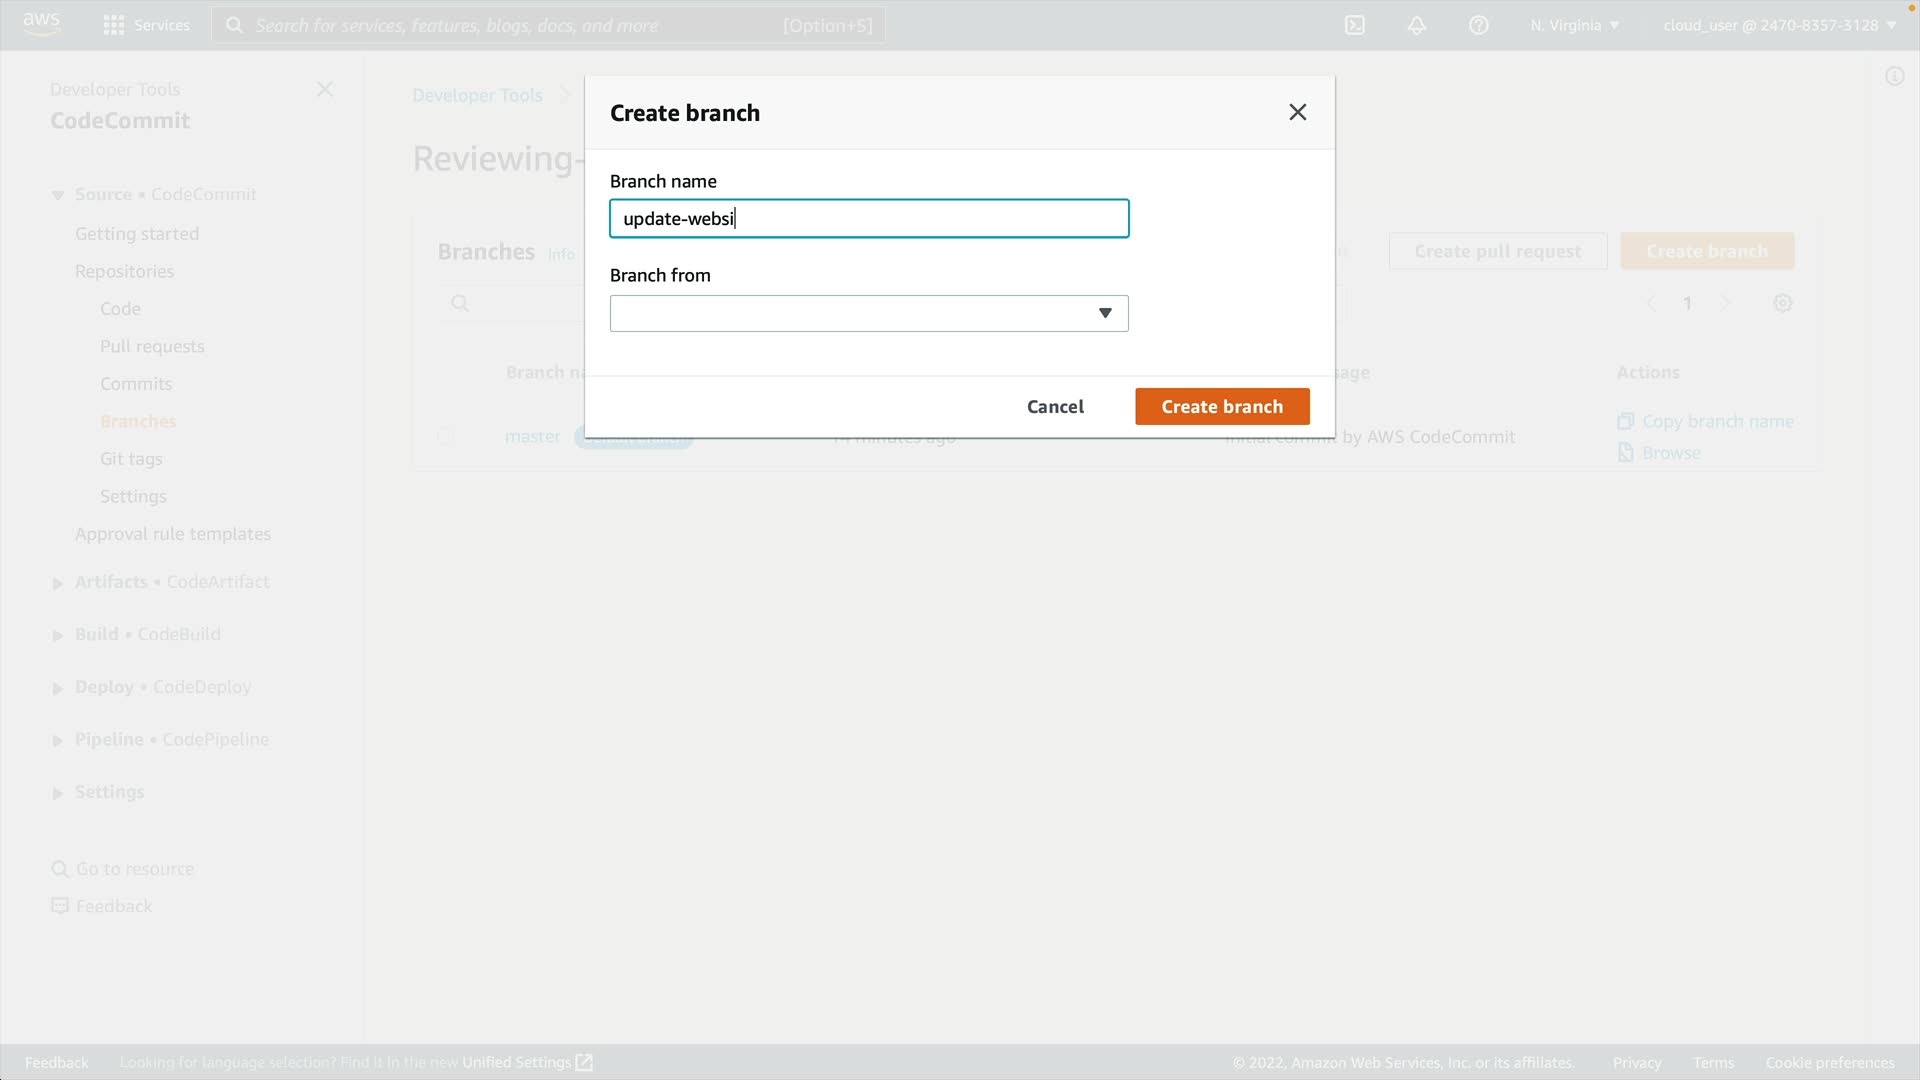Open the Branch from dropdown

(x=868, y=313)
